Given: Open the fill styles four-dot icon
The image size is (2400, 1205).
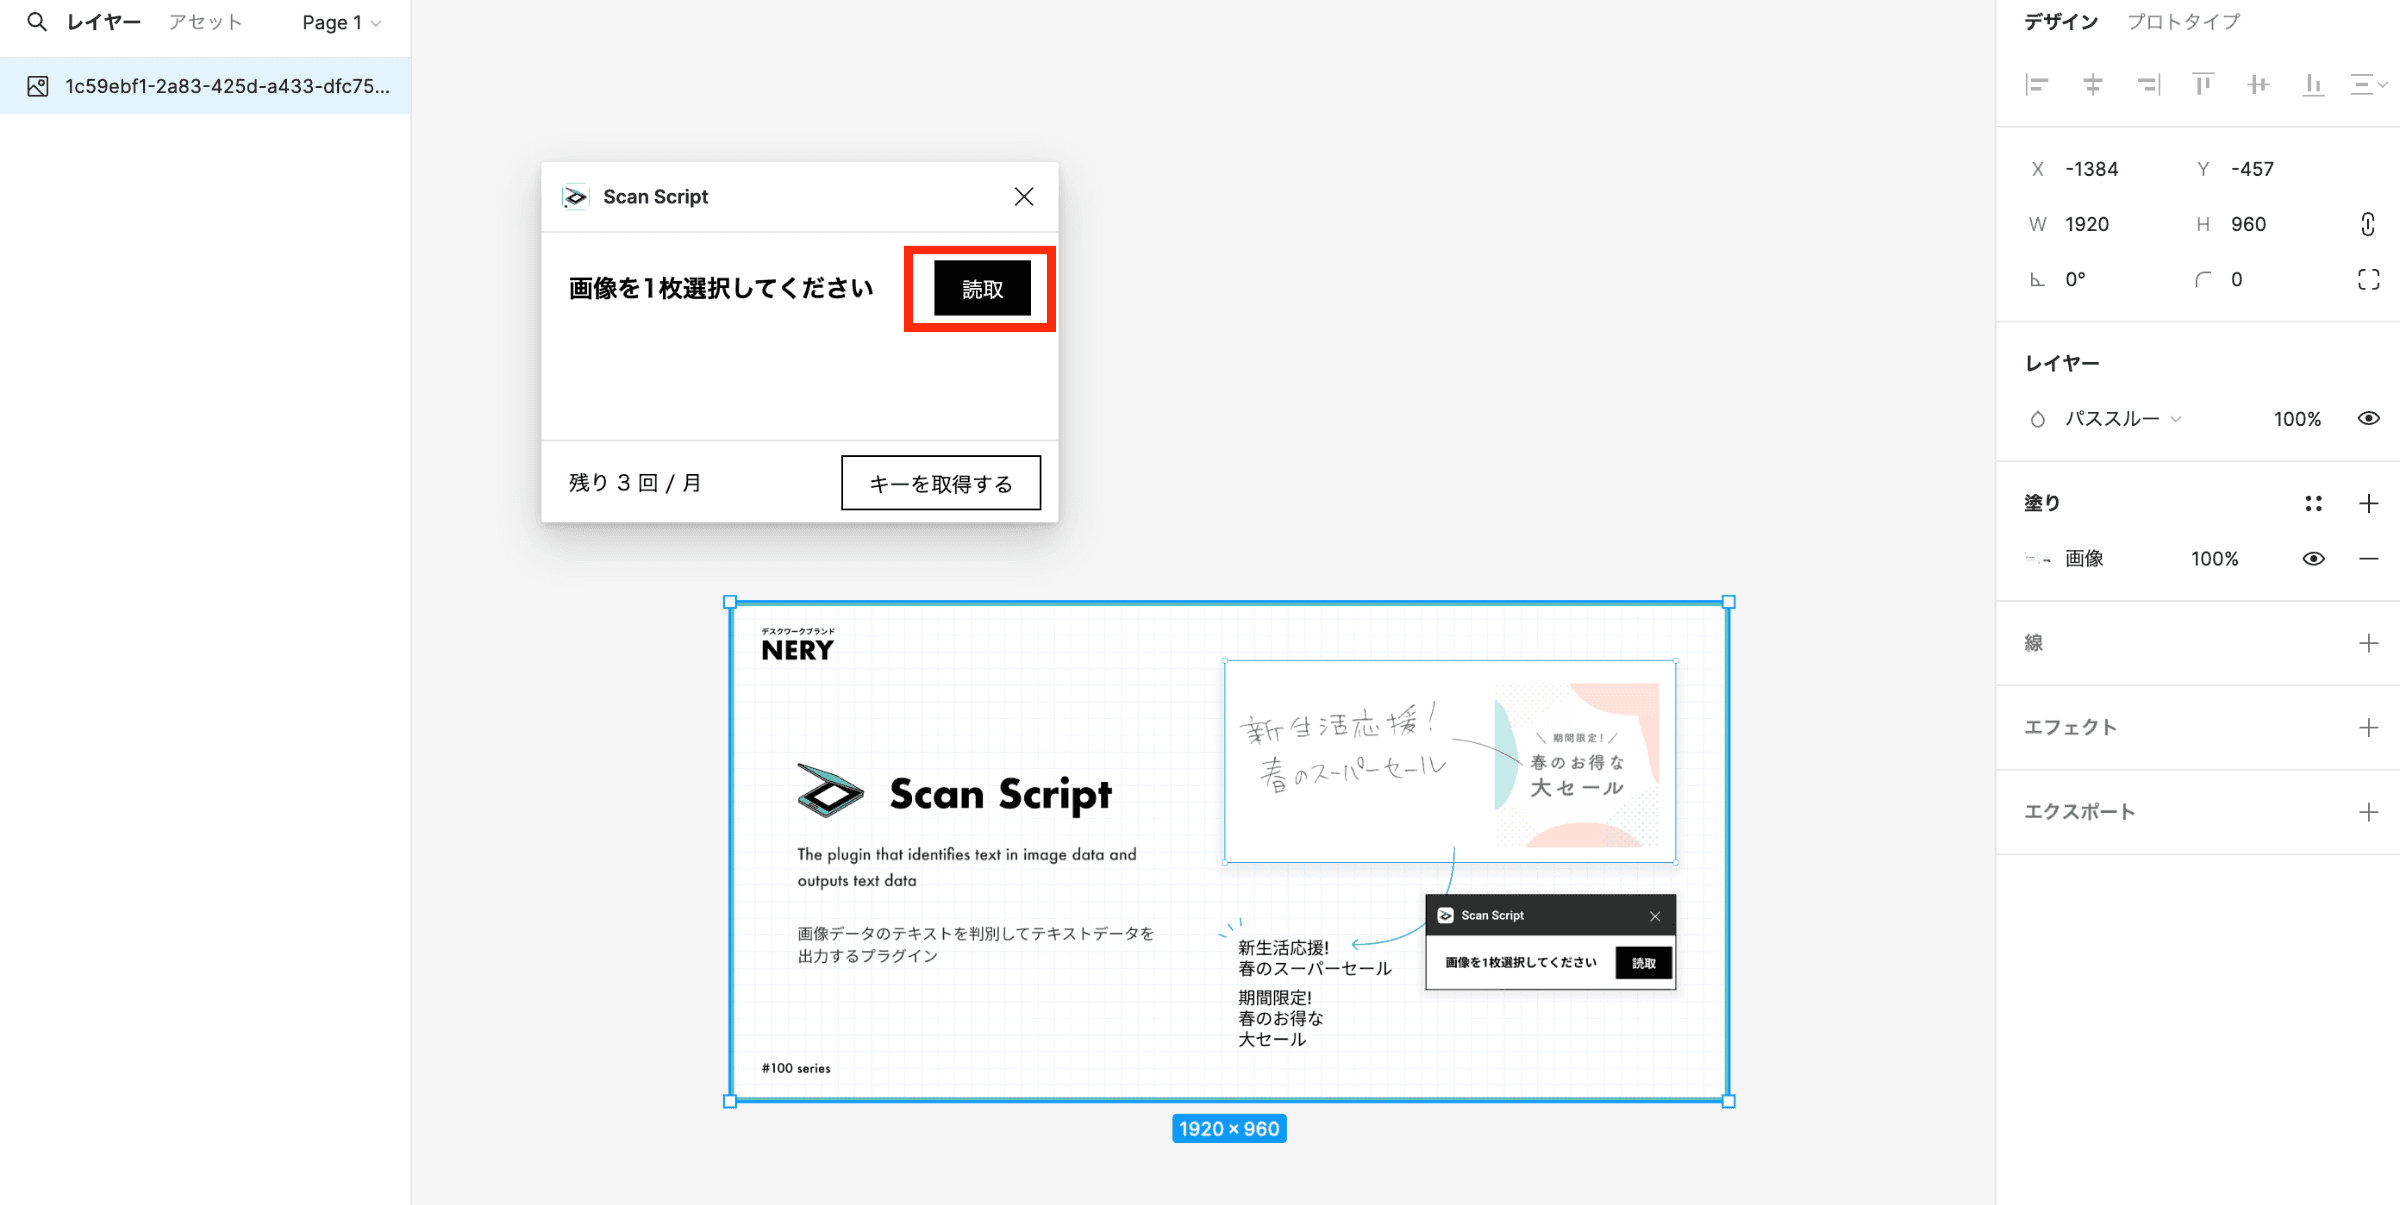Looking at the screenshot, I should coord(2313,503).
